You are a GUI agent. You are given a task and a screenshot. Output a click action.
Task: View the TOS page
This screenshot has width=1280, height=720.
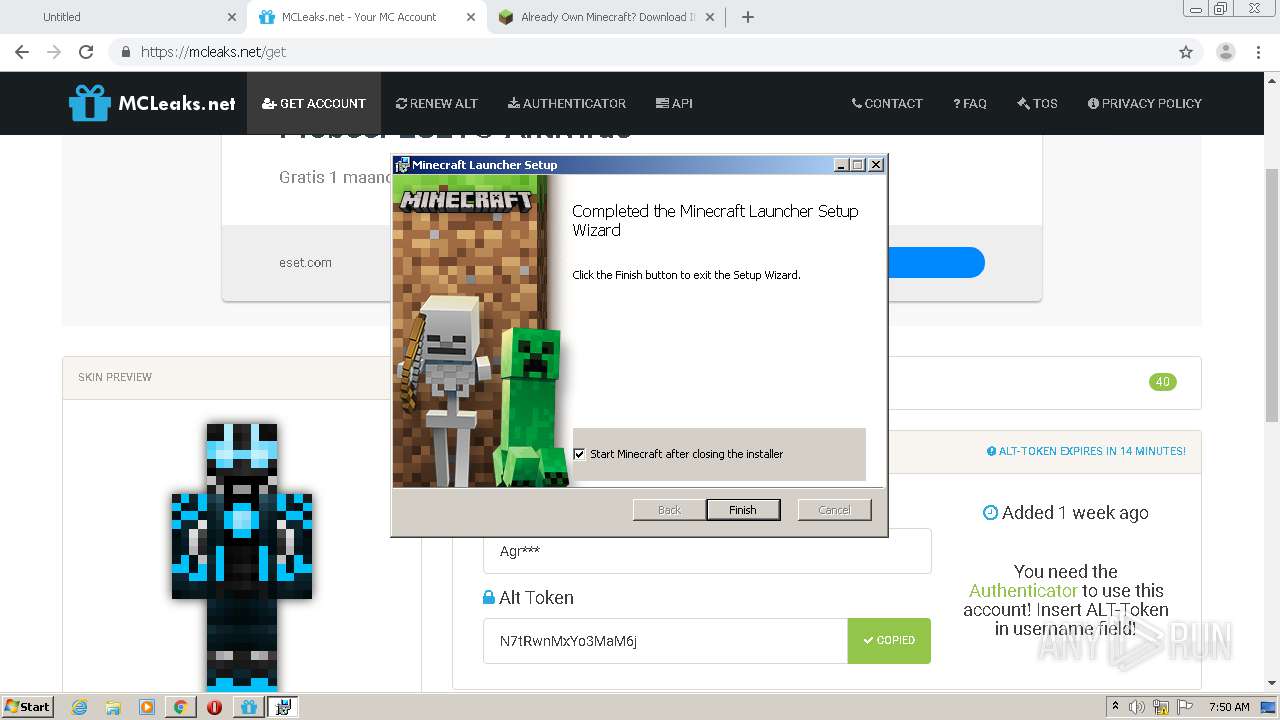point(1037,103)
